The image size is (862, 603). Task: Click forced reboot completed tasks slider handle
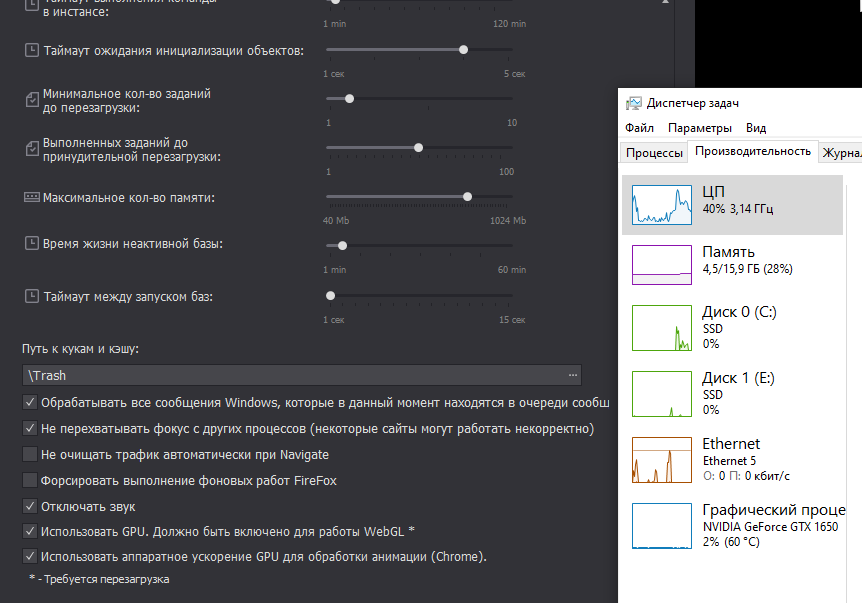[418, 148]
